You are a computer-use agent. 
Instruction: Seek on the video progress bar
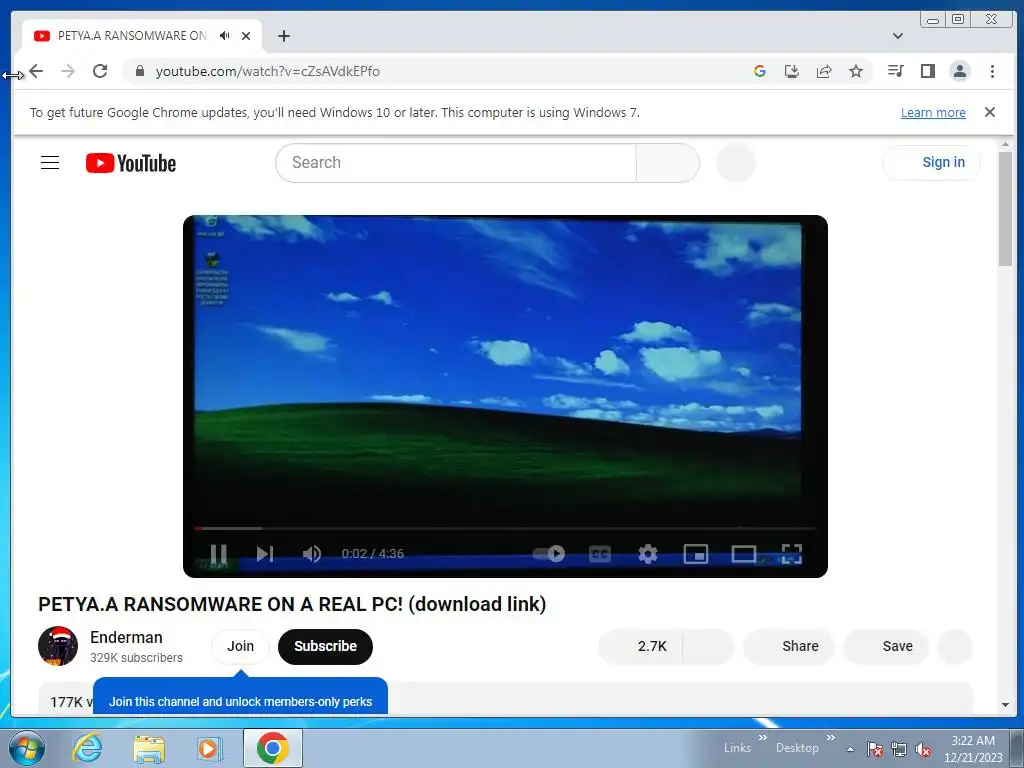click(505, 528)
